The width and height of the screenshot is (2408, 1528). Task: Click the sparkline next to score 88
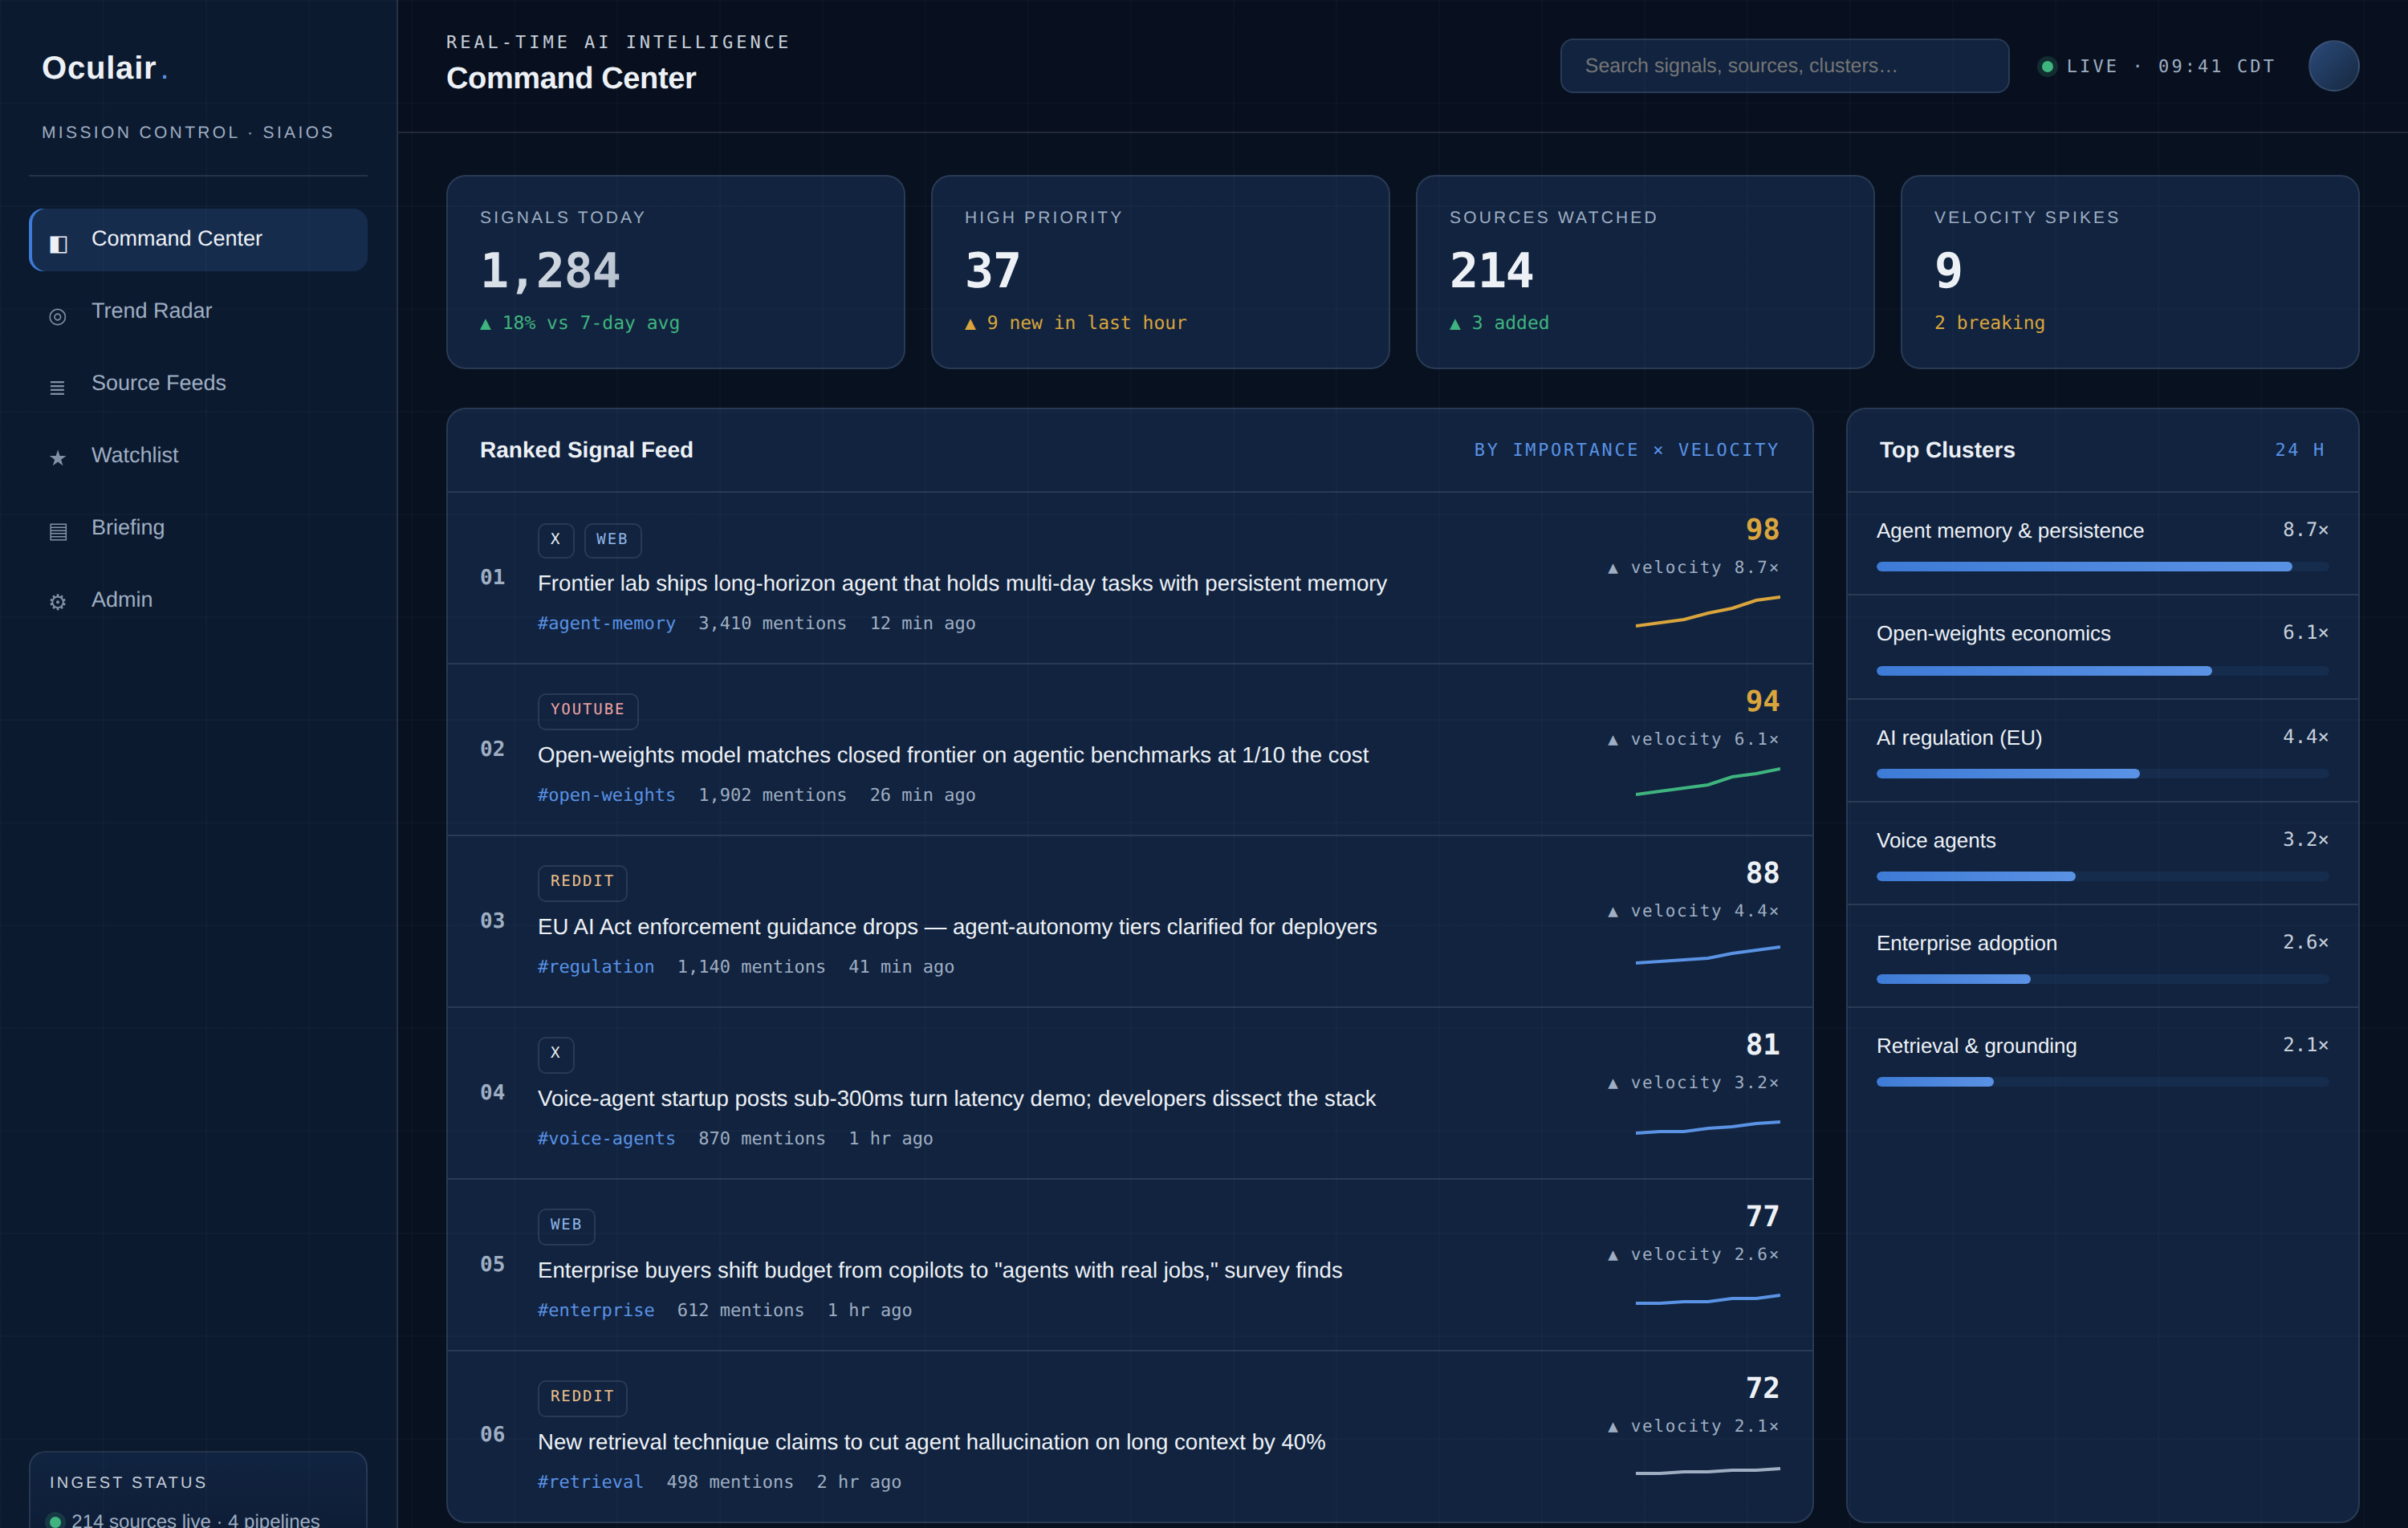point(1707,954)
